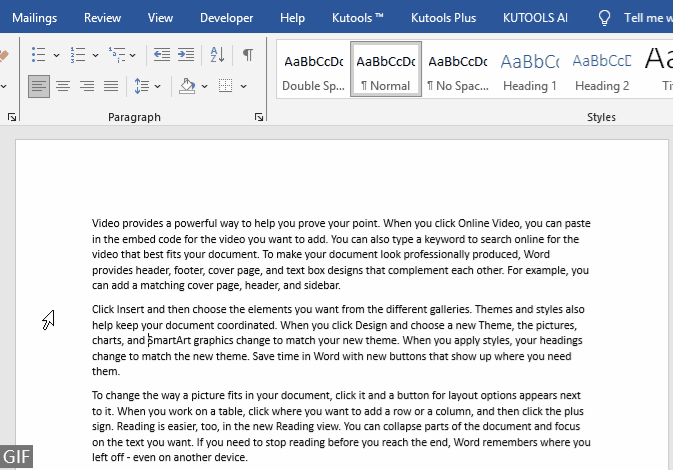Click the Borders icon
This screenshot has width=673, height=470.
pyautogui.click(x=225, y=86)
